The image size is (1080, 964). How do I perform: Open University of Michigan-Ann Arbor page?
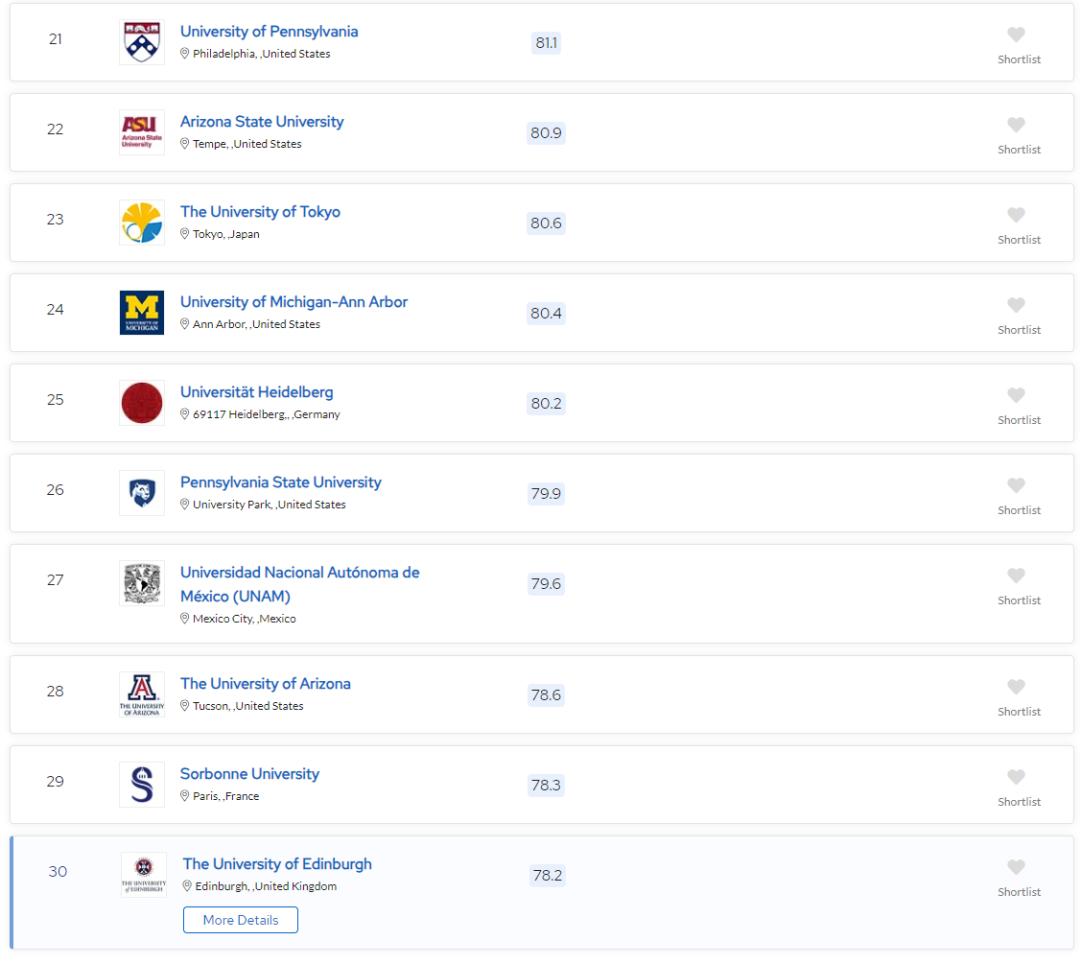coord(294,302)
